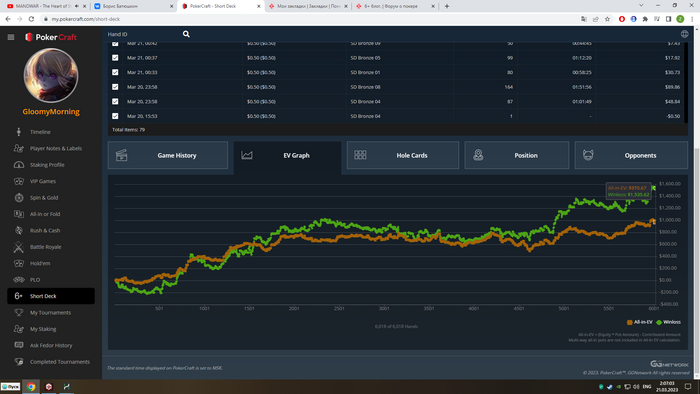Click the GloomyMorning avatar picture

(x=51, y=76)
